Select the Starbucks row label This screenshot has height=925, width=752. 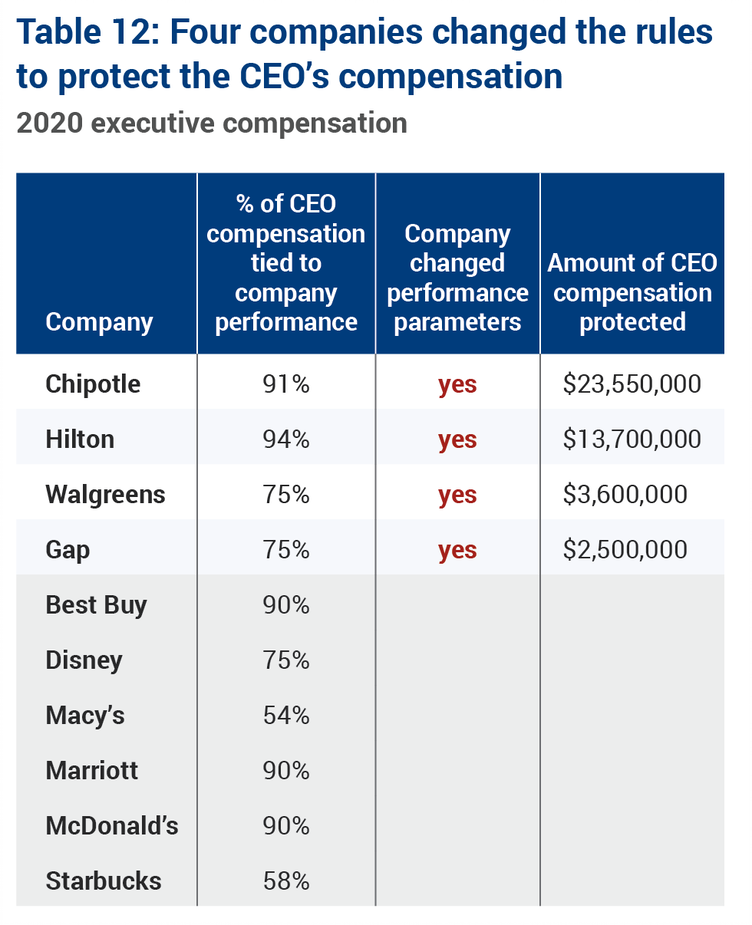tap(103, 881)
